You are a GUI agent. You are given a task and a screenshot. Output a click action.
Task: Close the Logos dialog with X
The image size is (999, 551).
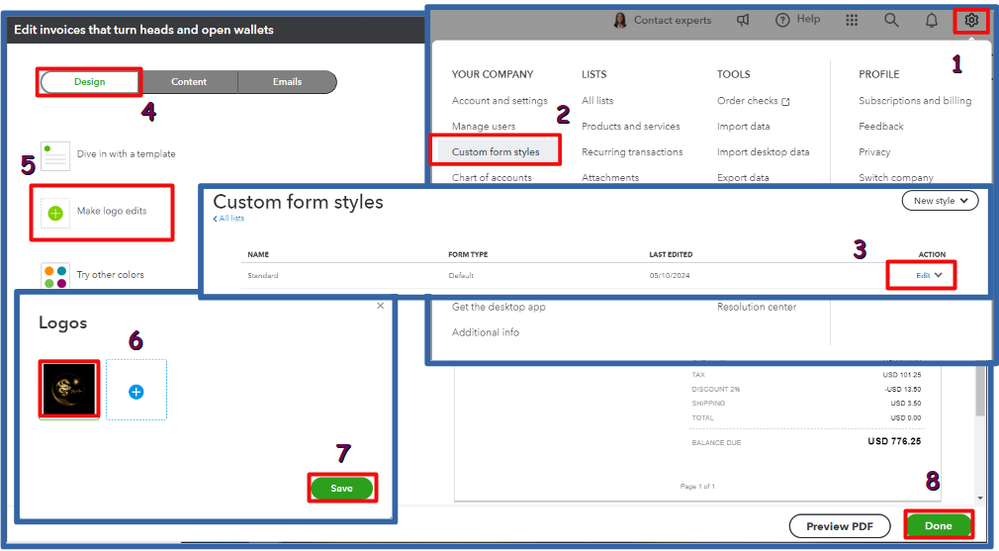coord(380,306)
